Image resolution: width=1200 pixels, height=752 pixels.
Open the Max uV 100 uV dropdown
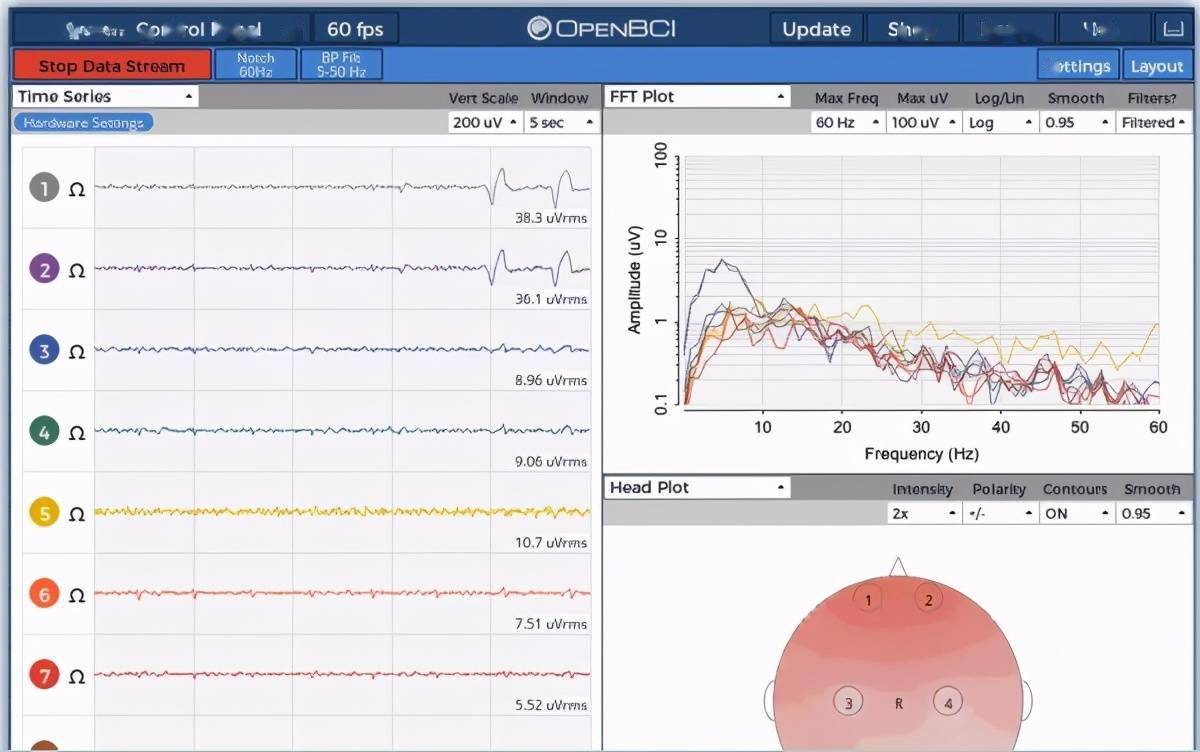(x=923, y=123)
